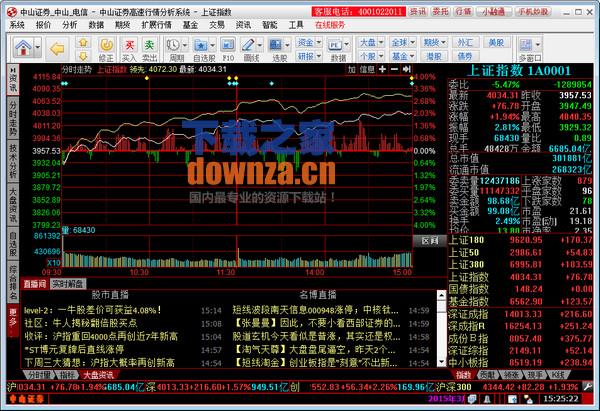Open the 自选股 watchlist icon

[201, 45]
